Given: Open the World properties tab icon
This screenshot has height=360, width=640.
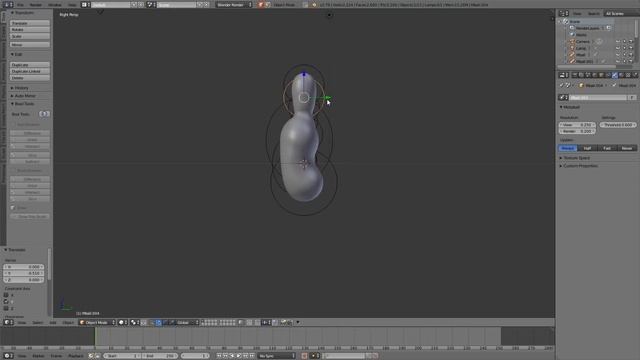Looking at the screenshot, I should pyautogui.click(x=594, y=75).
